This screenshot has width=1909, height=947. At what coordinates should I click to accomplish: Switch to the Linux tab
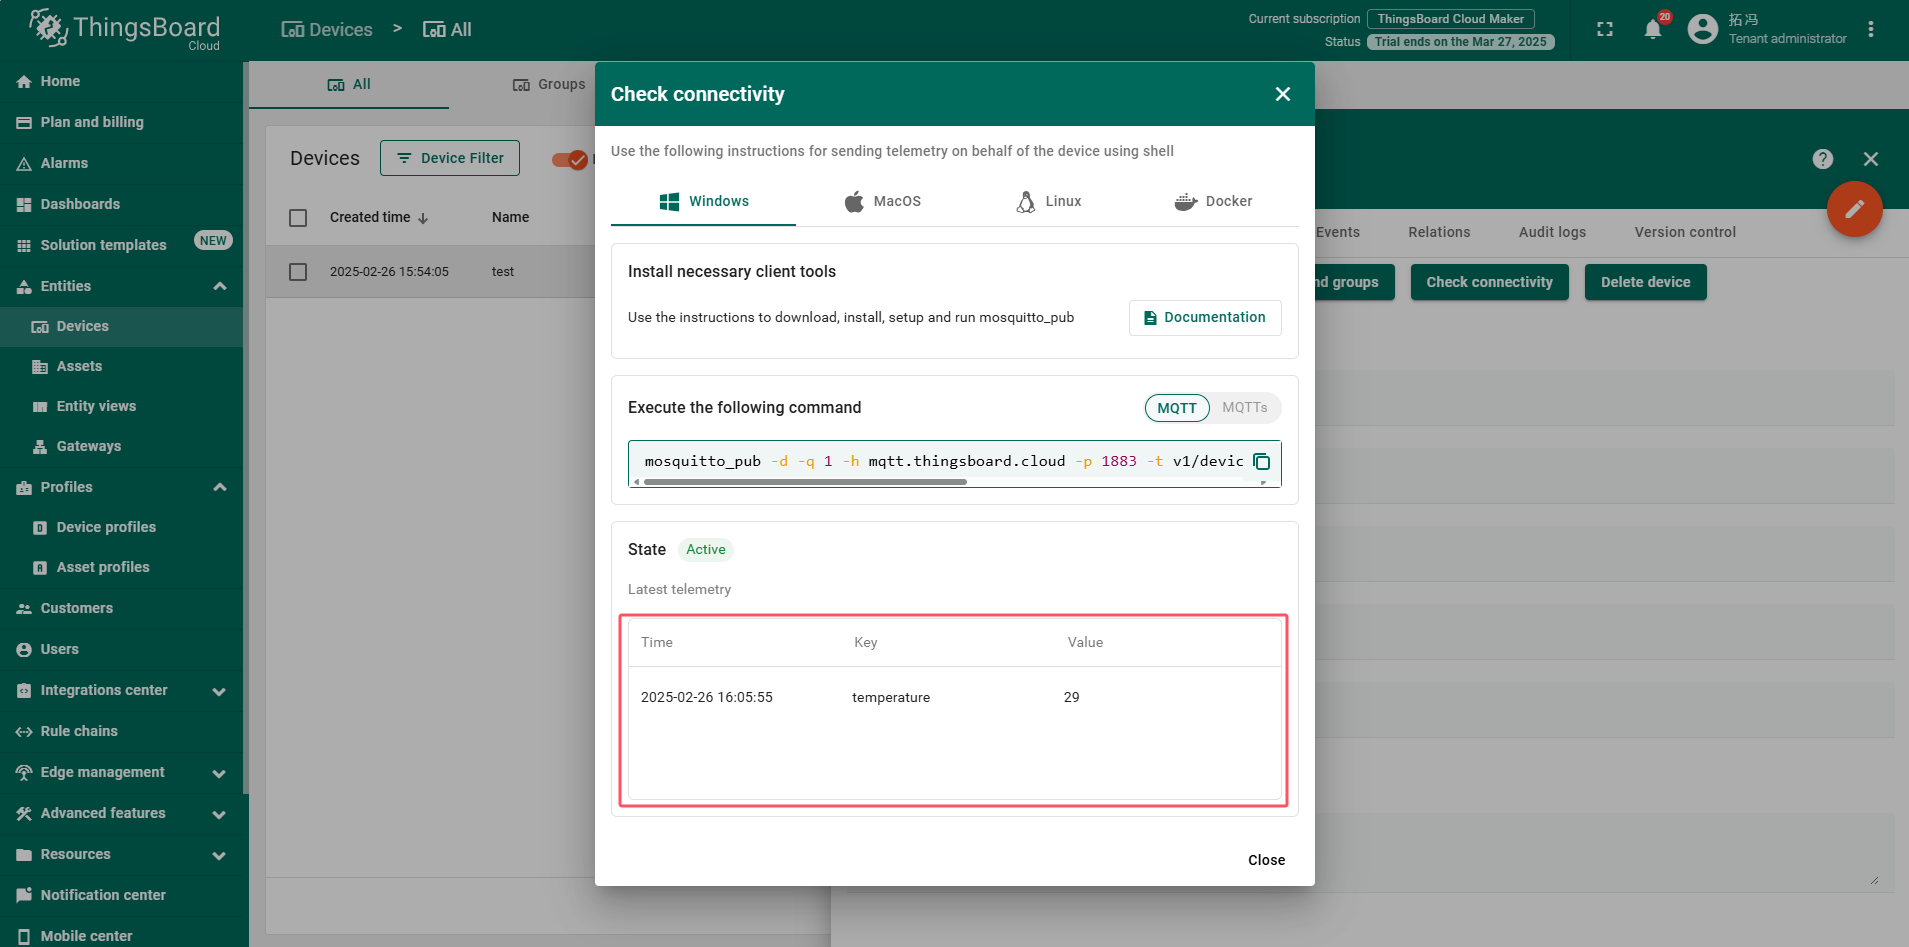point(1049,201)
